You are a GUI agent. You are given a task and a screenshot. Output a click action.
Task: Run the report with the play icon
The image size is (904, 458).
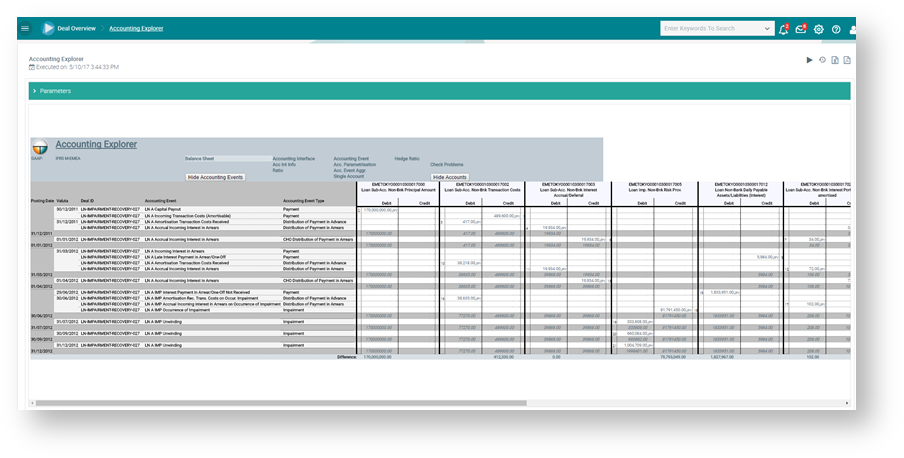pyautogui.click(x=810, y=60)
